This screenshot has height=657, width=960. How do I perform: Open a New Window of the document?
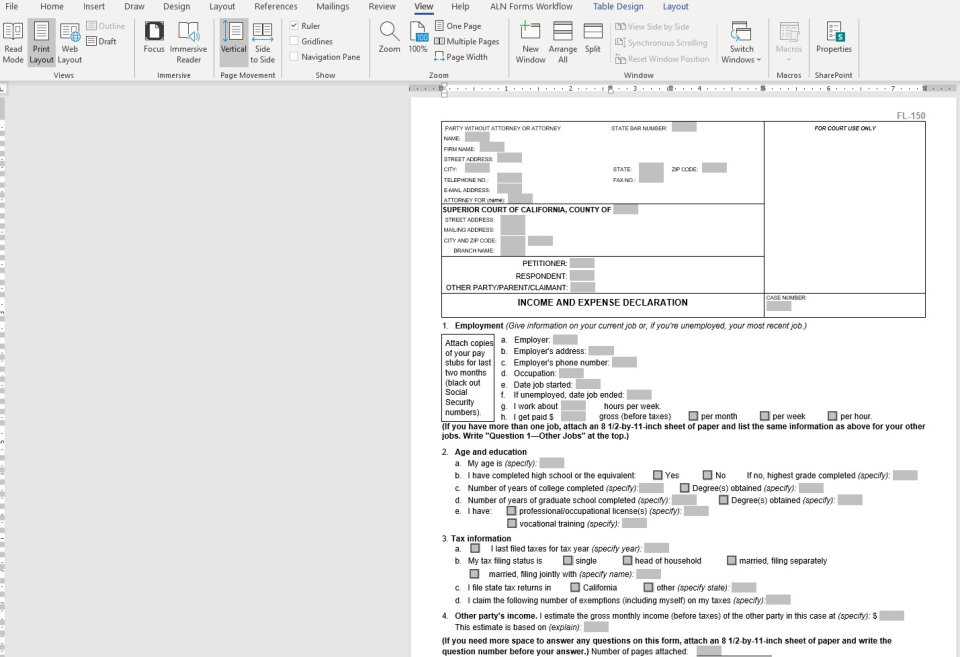point(530,41)
